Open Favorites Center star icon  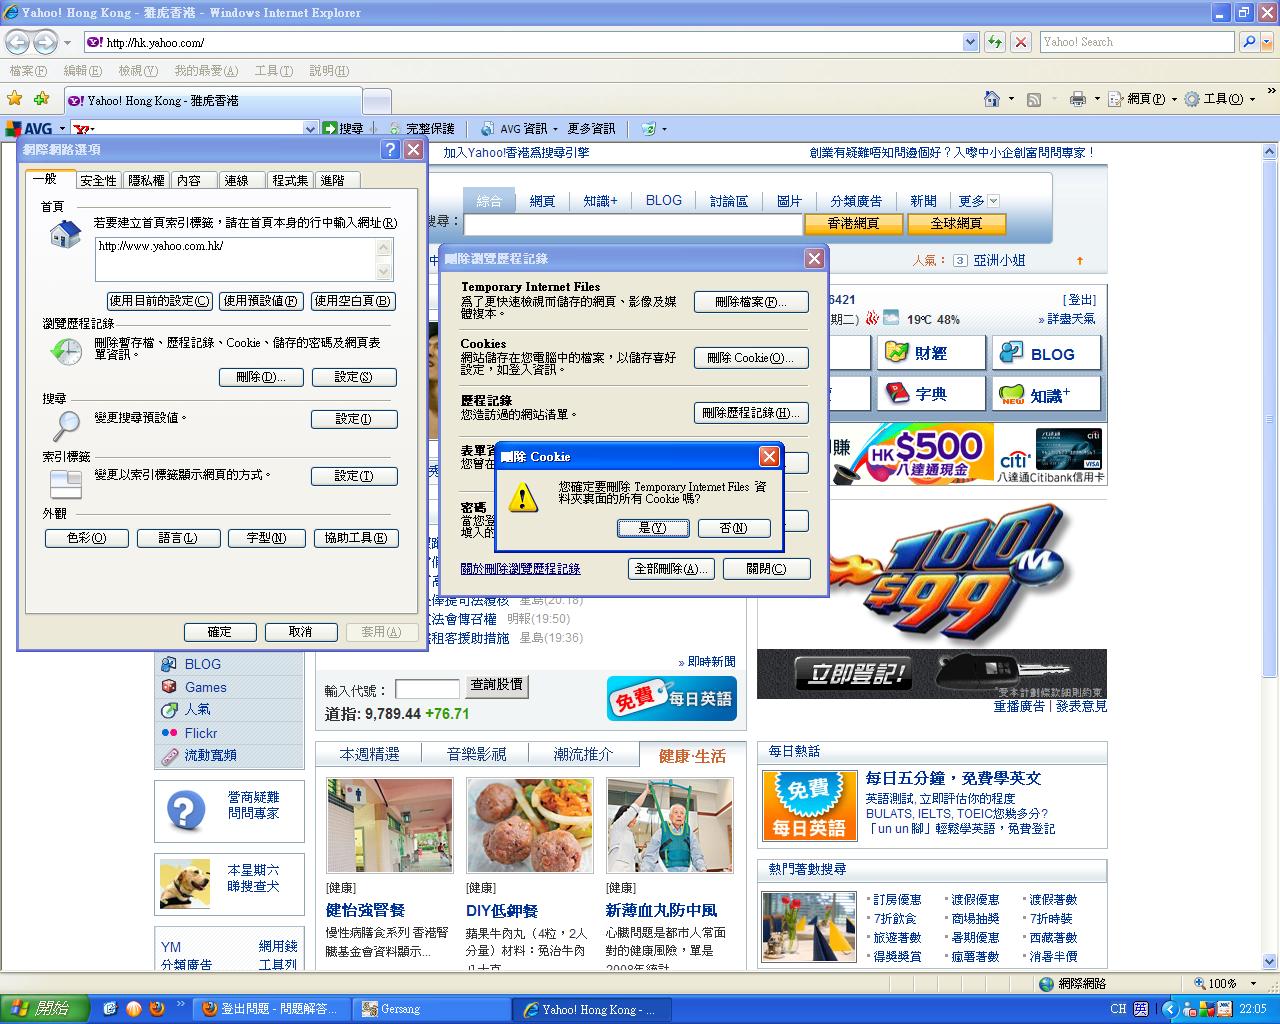coord(15,99)
